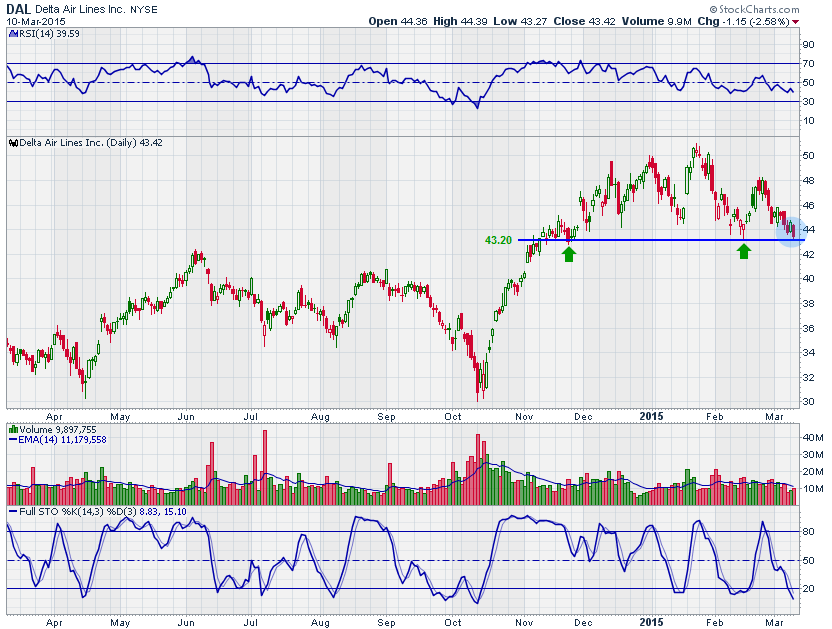Click the 80 mark on stochastic axis
832x629 pixels.
pos(808,531)
